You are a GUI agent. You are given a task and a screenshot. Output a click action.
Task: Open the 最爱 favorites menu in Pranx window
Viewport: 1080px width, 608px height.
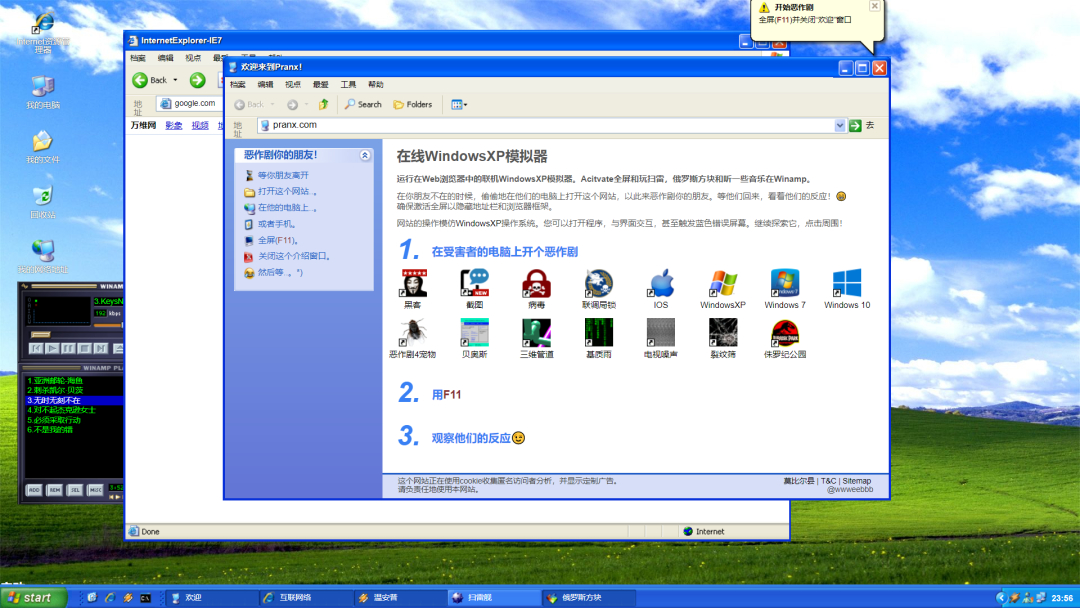[x=320, y=85]
